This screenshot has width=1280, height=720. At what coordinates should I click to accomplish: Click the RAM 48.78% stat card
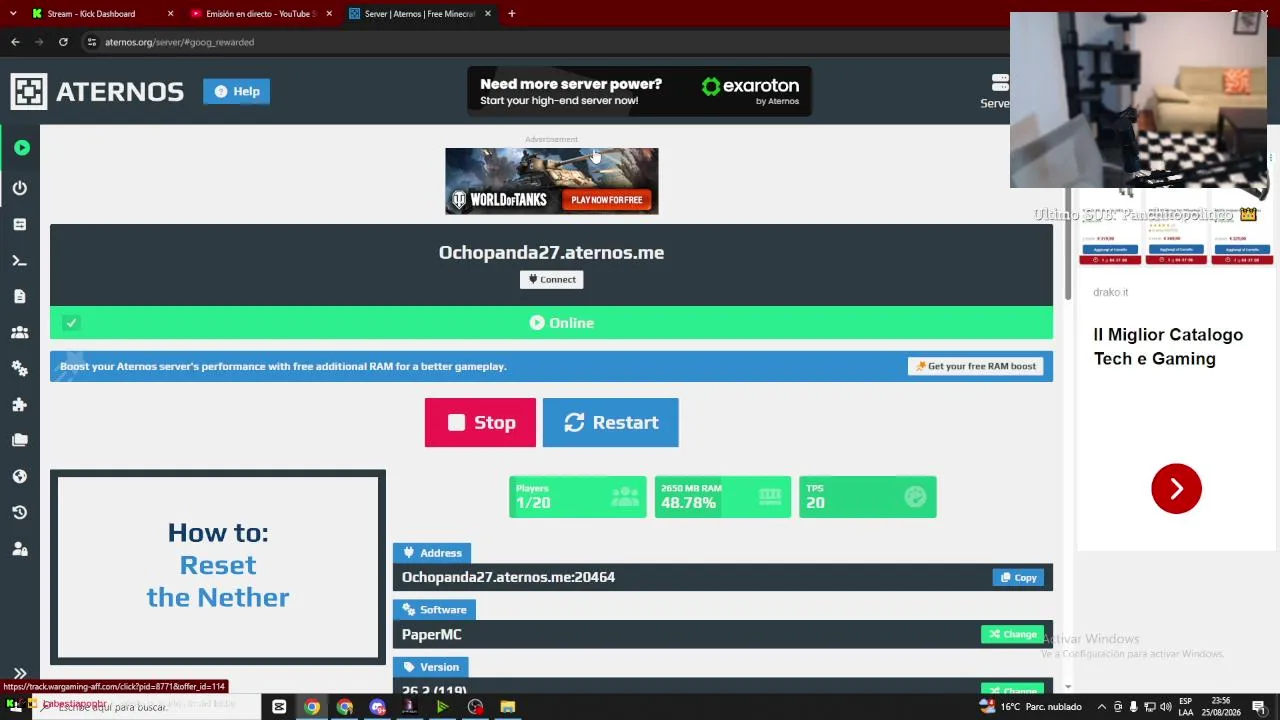coord(723,497)
